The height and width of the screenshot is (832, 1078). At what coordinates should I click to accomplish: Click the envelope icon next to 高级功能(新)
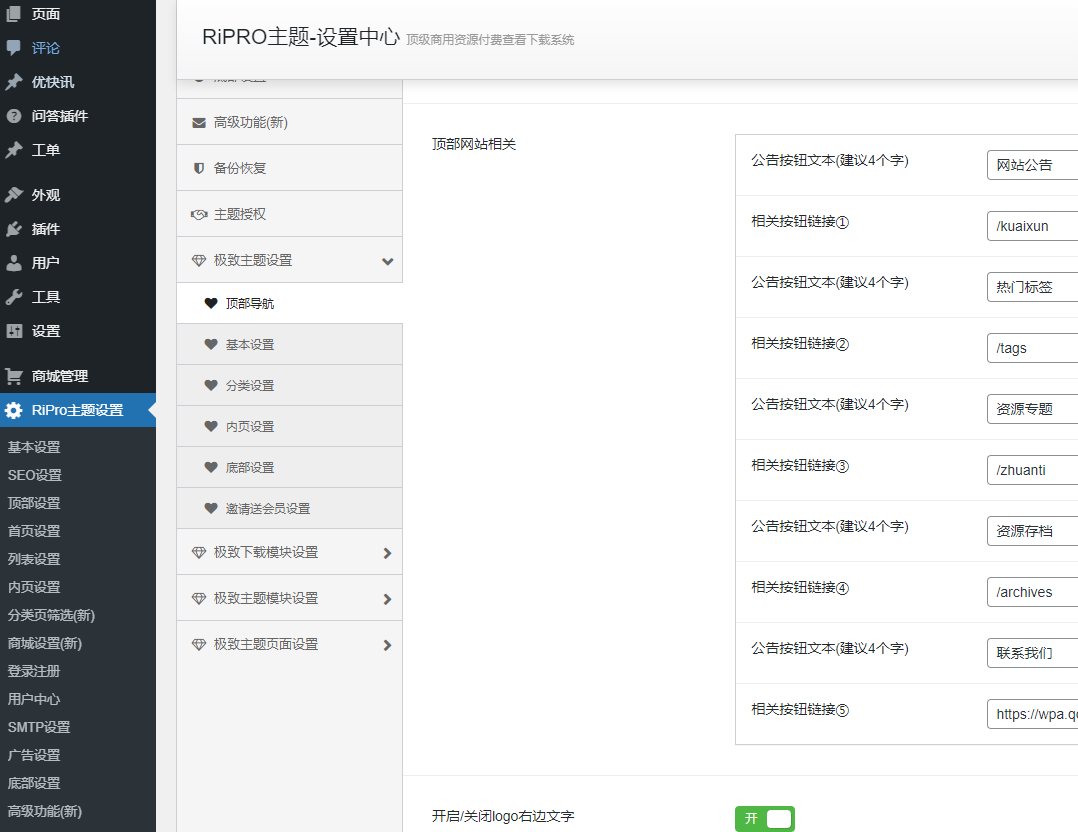point(198,122)
